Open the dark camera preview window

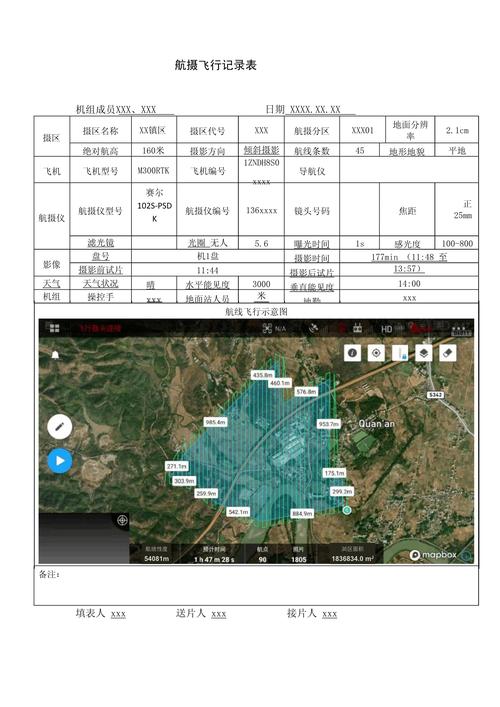pyautogui.click(x=84, y=538)
